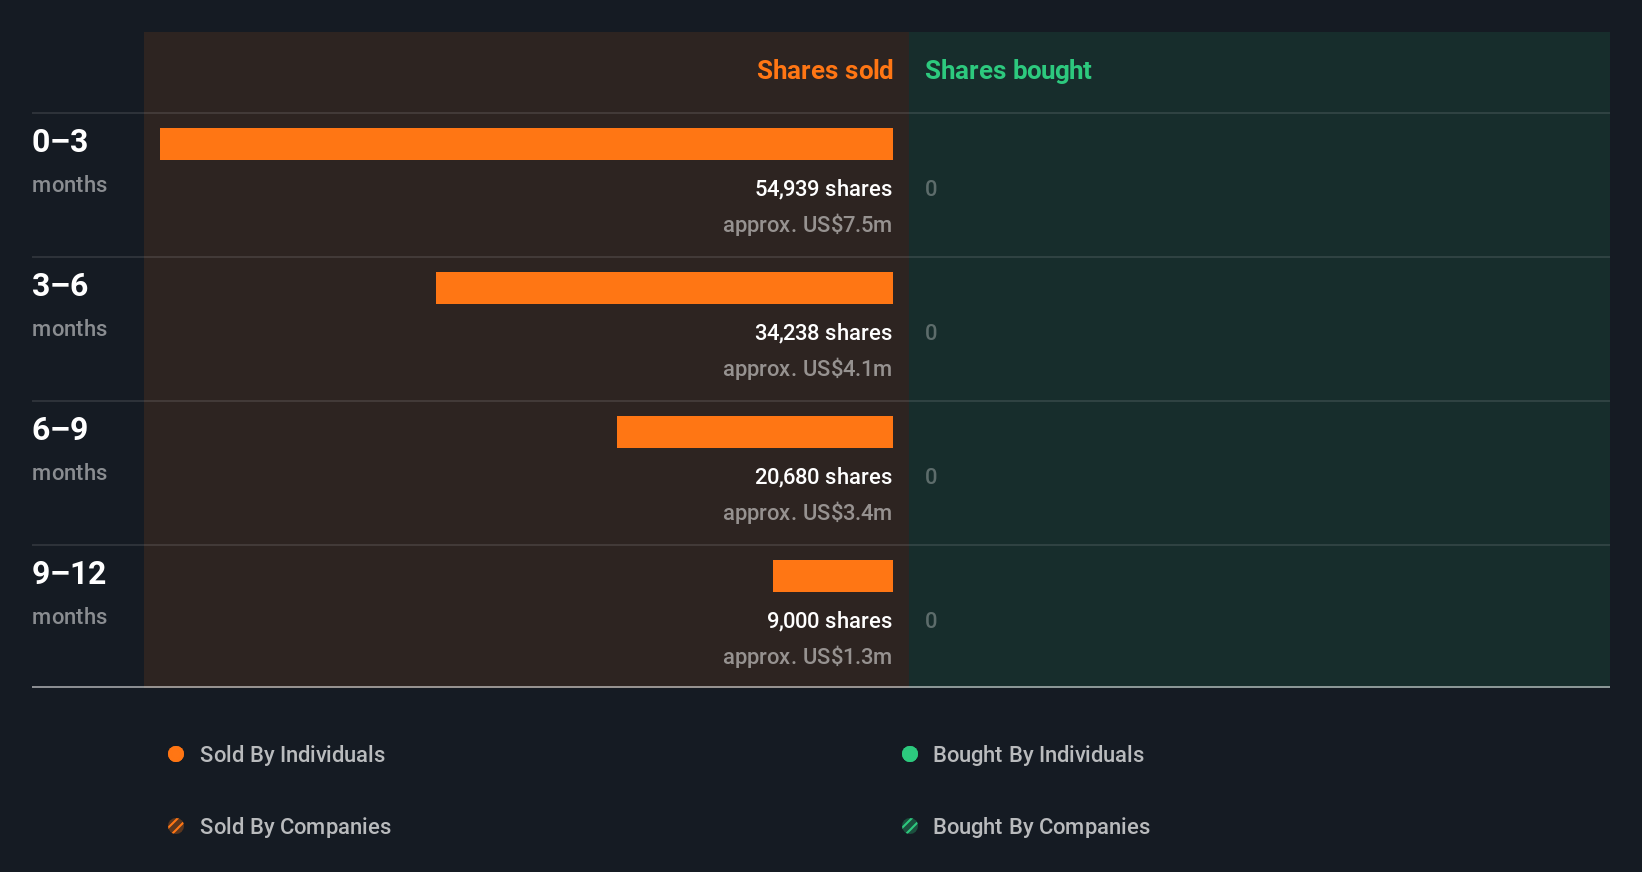Click the orange Sold By Individuals legend dot

[x=176, y=754]
